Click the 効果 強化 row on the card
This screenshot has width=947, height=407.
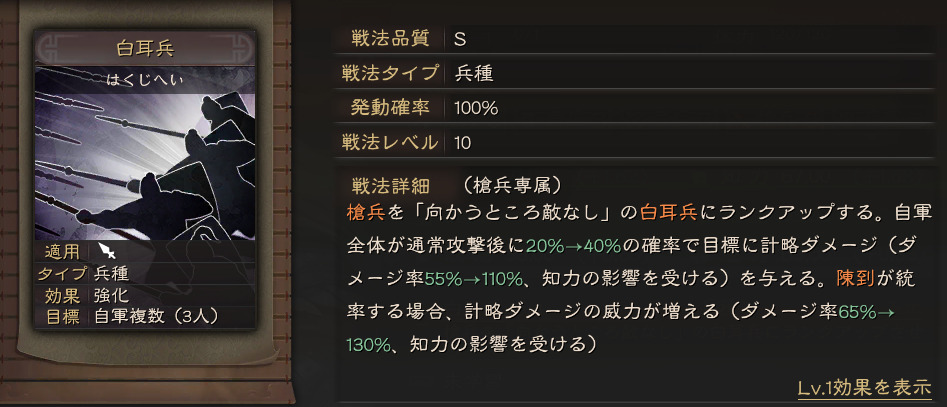pos(145,295)
